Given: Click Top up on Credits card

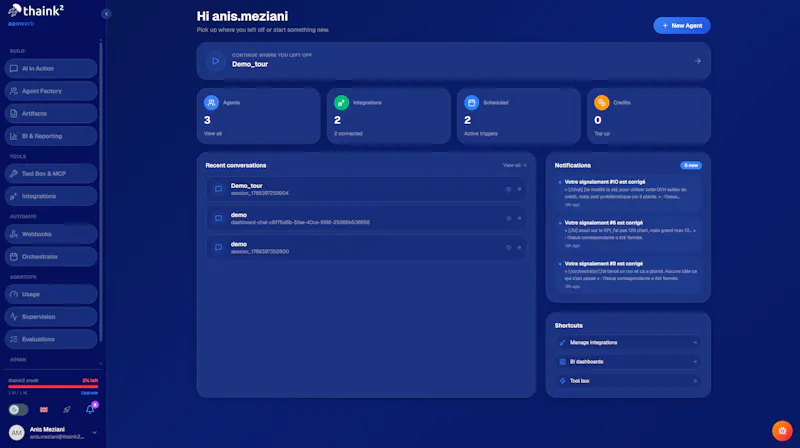Looking at the screenshot, I should click(x=602, y=134).
